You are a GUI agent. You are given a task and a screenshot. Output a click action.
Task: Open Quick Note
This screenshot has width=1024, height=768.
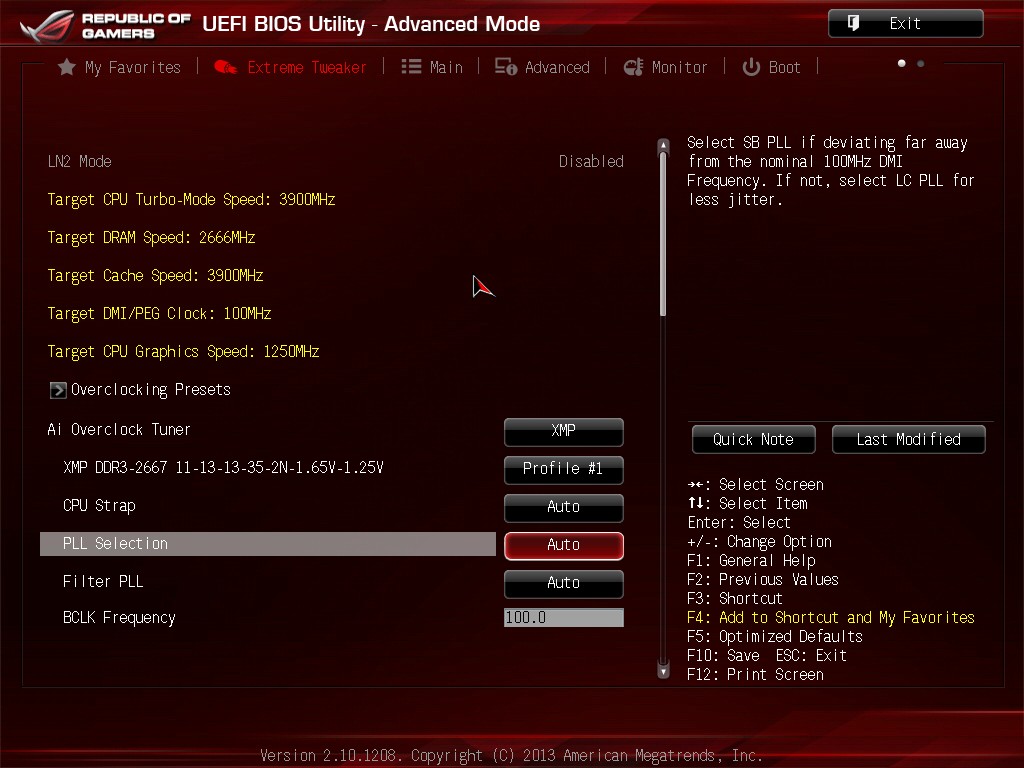coord(754,440)
